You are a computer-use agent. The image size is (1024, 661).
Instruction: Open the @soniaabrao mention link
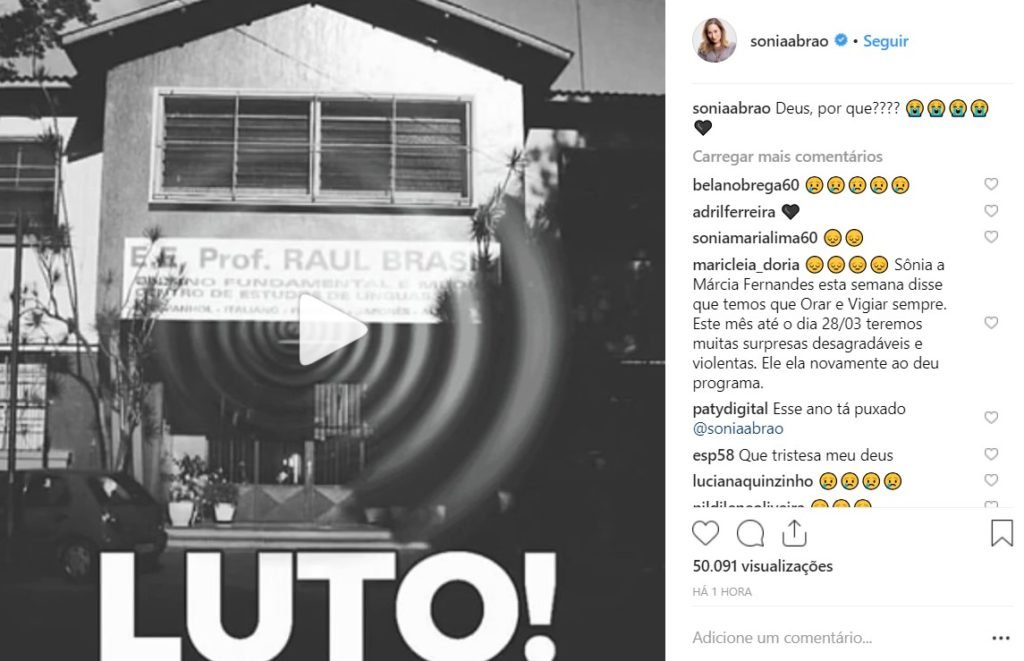pyautogui.click(x=738, y=428)
